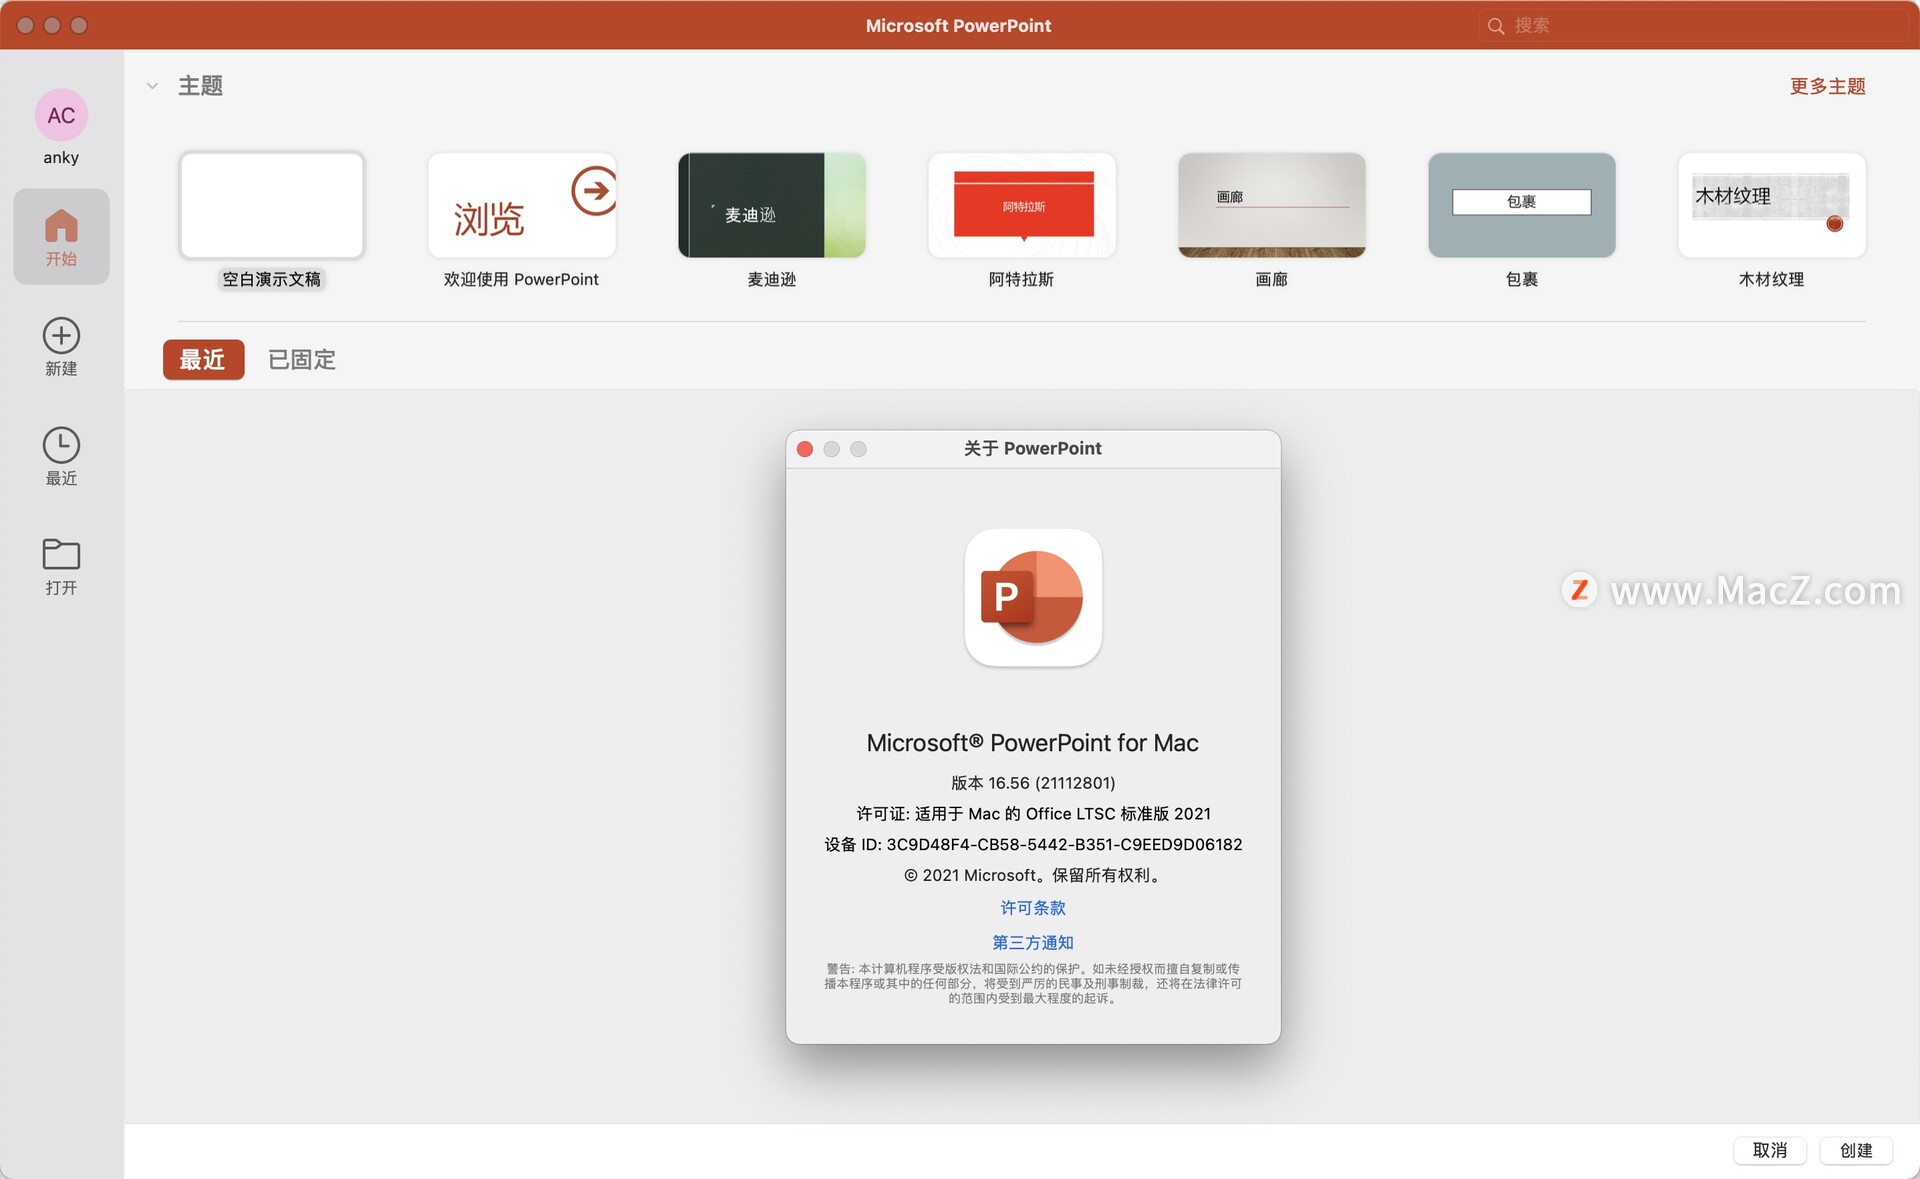Choose the 麦迪逊 theme thumbnail
Viewport: 1920px width, 1179px height.
pos(772,205)
